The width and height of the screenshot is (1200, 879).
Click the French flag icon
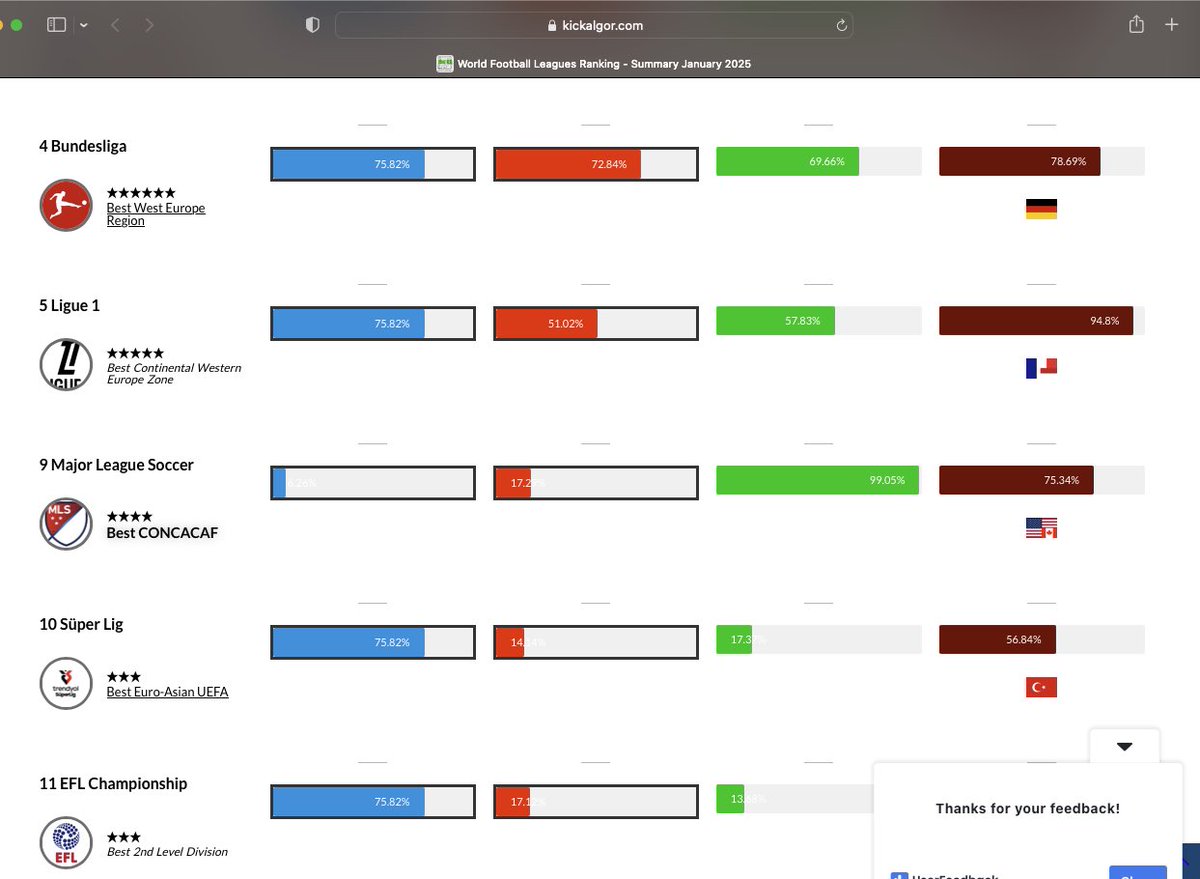tap(1041, 368)
